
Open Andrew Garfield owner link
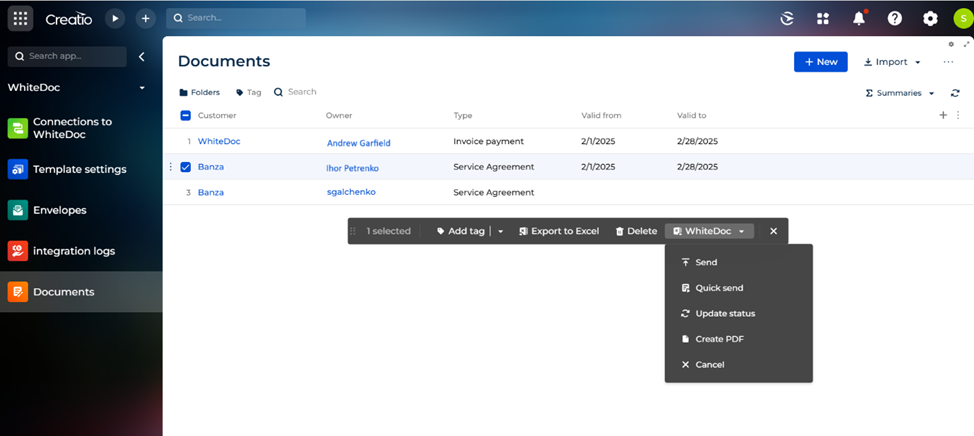point(358,143)
